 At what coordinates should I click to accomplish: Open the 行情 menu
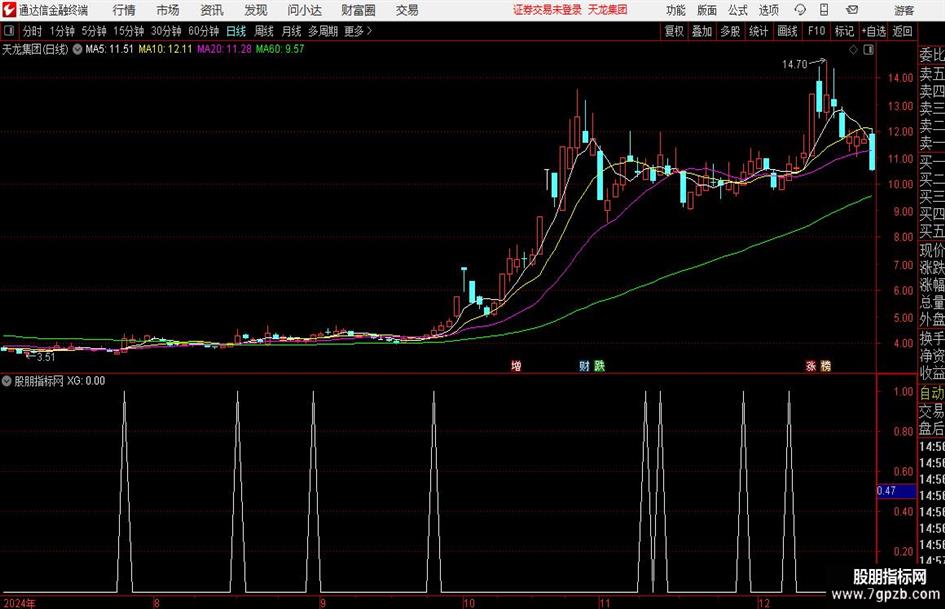coord(124,10)
